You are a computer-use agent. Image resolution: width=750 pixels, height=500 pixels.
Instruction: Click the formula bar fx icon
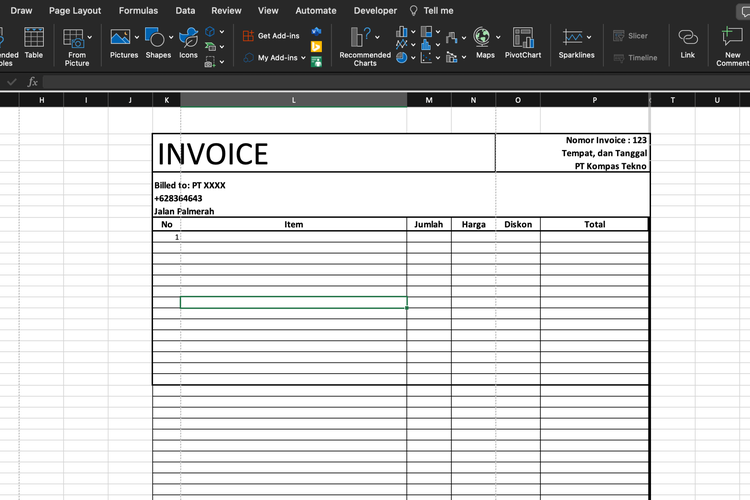click(x=32, y=82)
